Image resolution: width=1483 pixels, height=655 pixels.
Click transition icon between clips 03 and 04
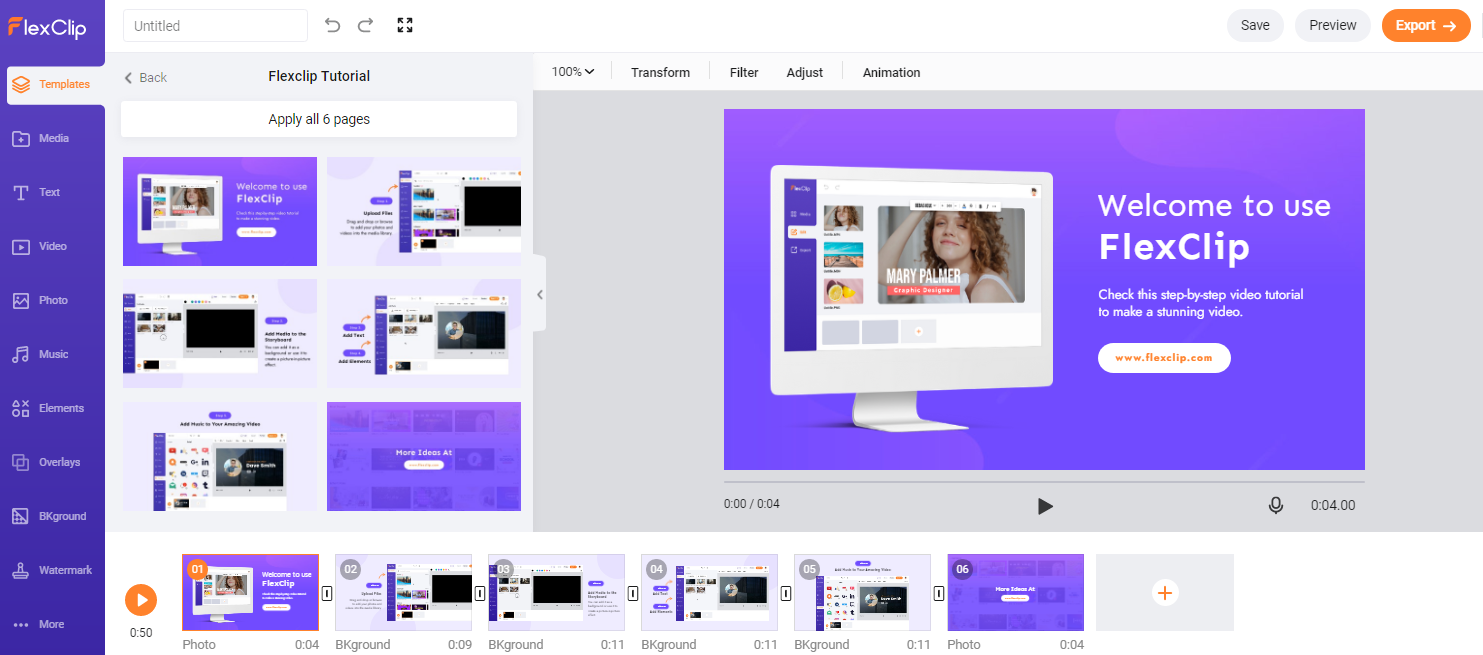click(x=633, y=593)
